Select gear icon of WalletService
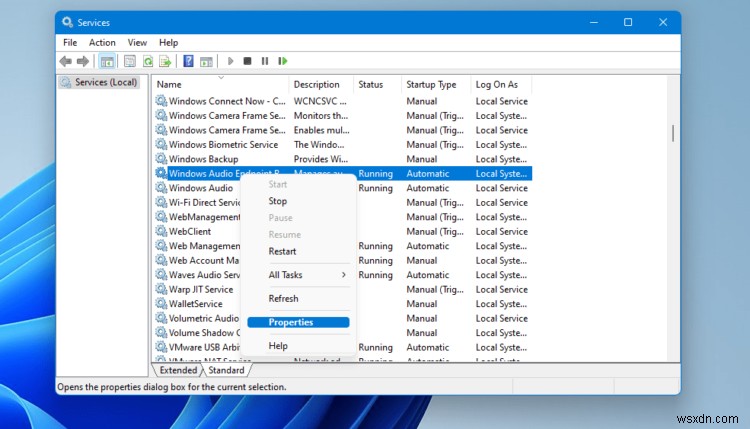This screenshot has height=429, width=750. pyautogui.click(x=161, y=304)
